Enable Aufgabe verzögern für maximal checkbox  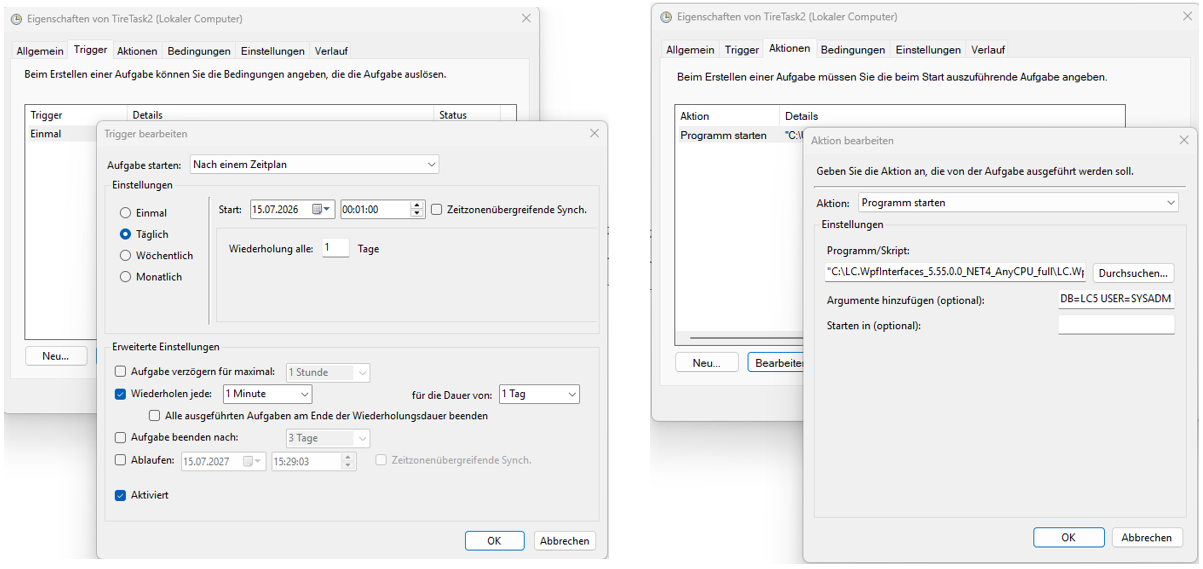click(121, 371)
